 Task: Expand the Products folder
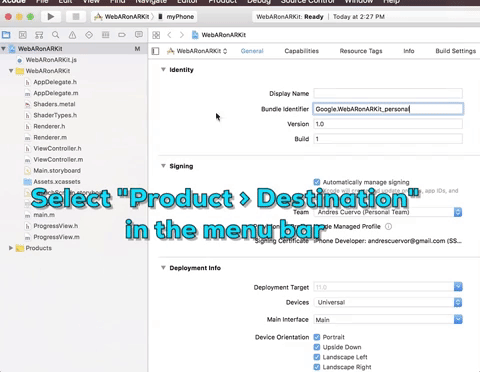pyautogui.click(x=11, y=248)
